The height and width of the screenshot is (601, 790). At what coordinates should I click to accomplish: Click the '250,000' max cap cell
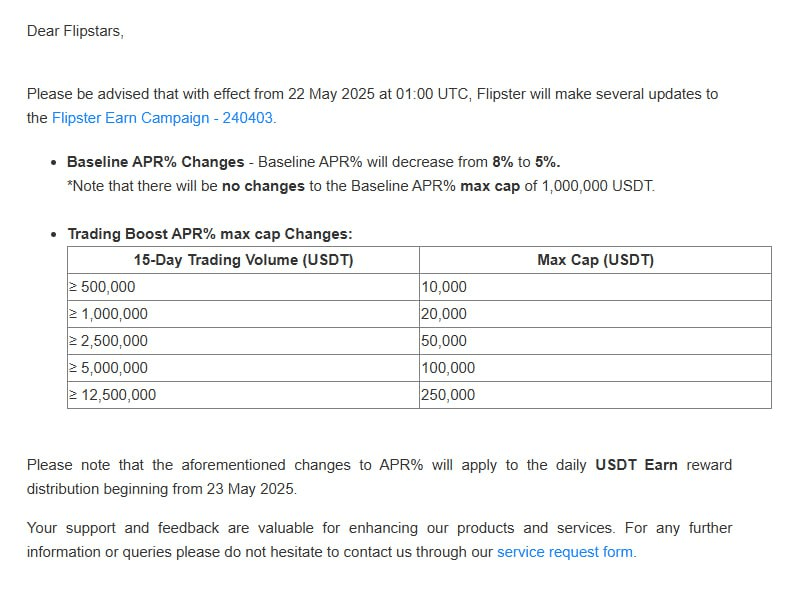tap(596, 395)
